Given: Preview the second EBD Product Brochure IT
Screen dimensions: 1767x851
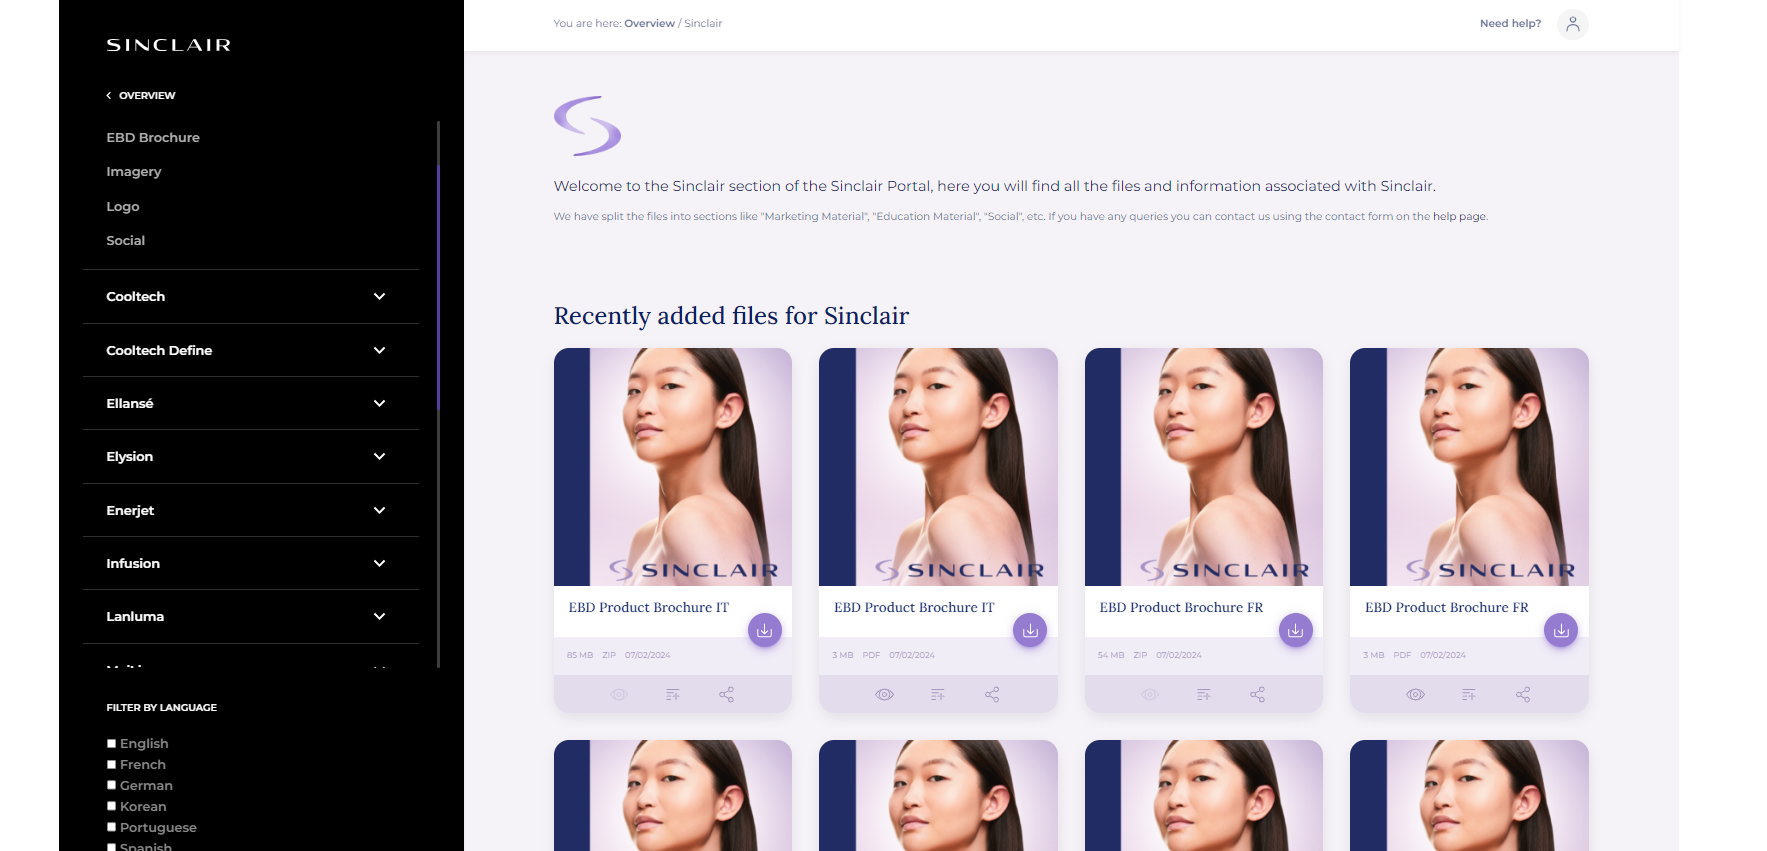Looking at the screenshot, I should coord(884,694).
